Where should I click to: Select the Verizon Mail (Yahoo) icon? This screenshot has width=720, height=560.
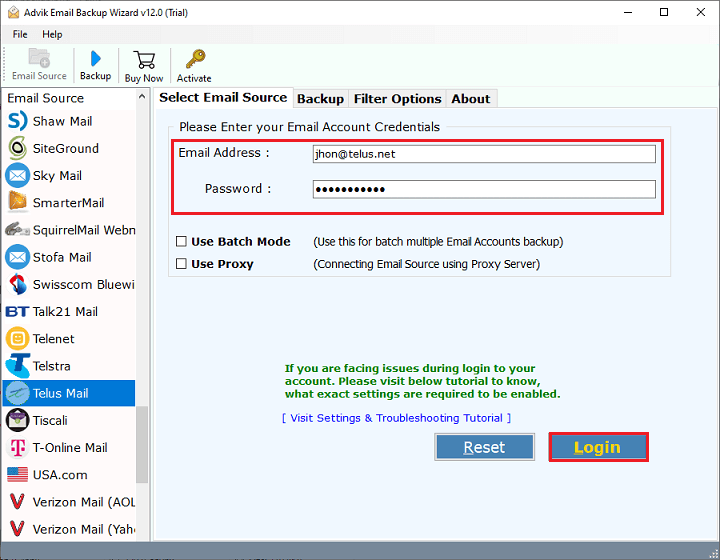17,528
